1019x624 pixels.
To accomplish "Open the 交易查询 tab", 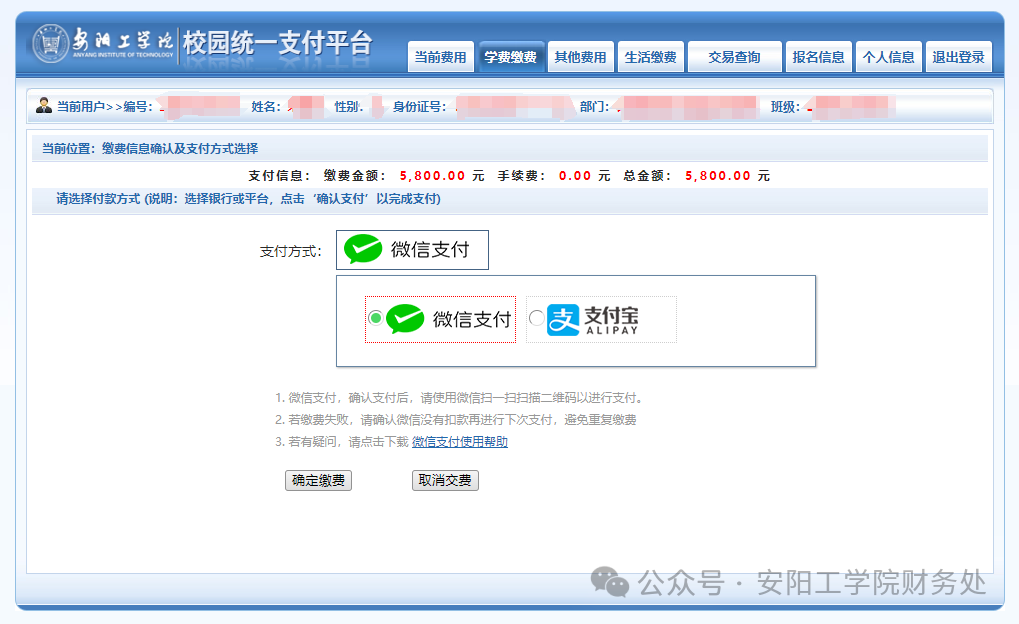I will 734,57.
